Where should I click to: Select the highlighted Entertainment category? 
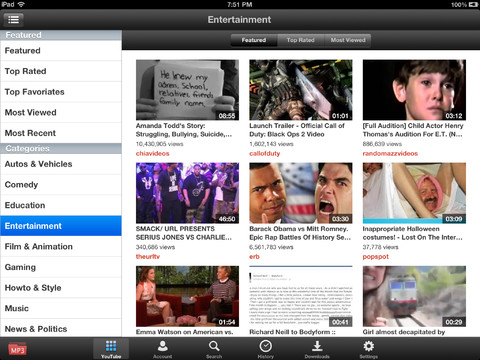(x=61, y=226)
